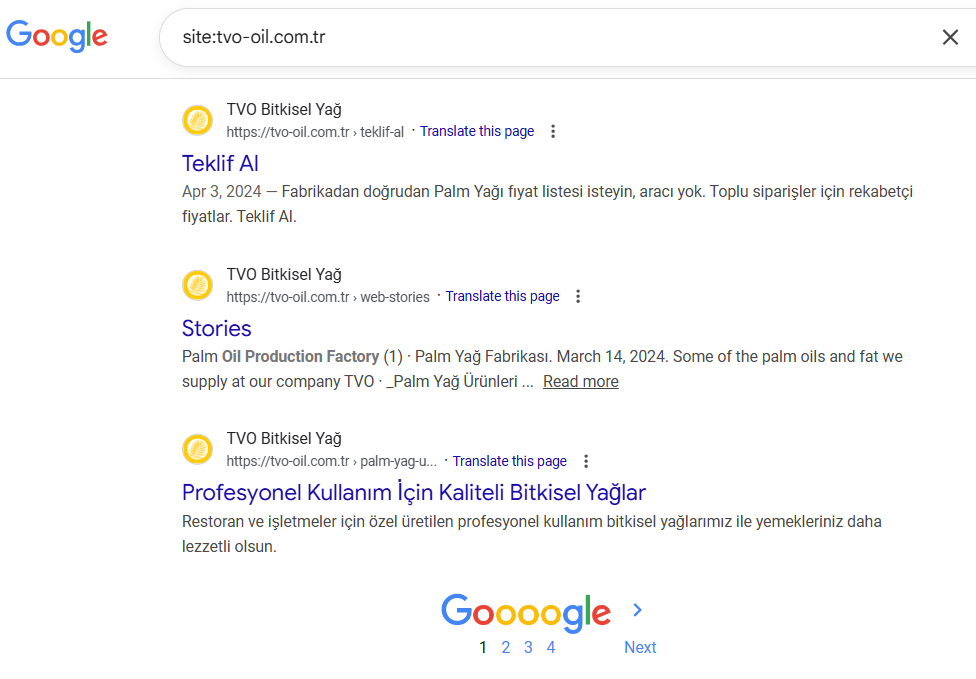Open the three-dot menu for the palm-yag result
This screenshot has width=976, height=679.
click(x=586, y=462)
